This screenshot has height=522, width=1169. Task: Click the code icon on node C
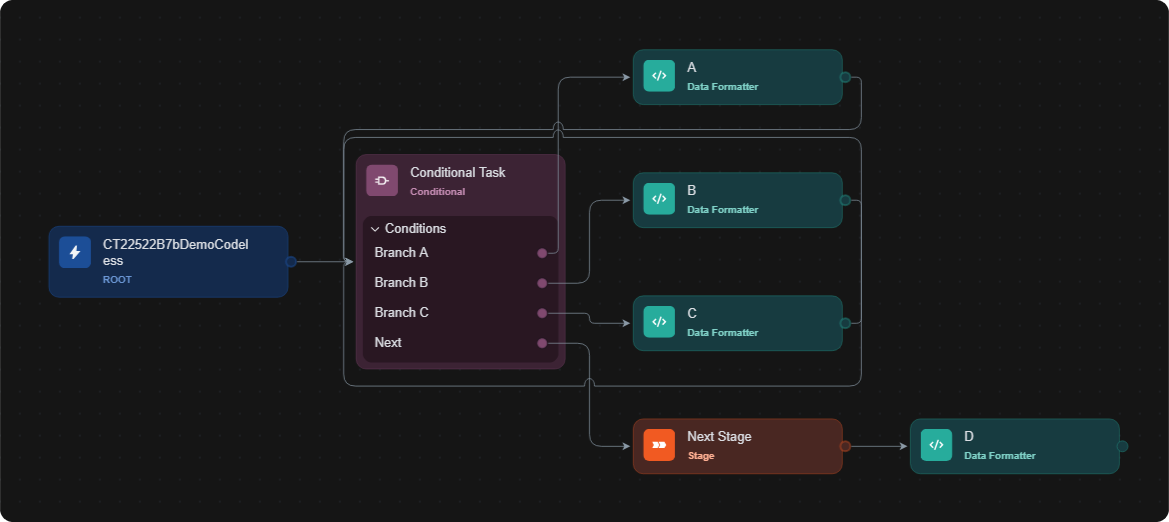659,321
